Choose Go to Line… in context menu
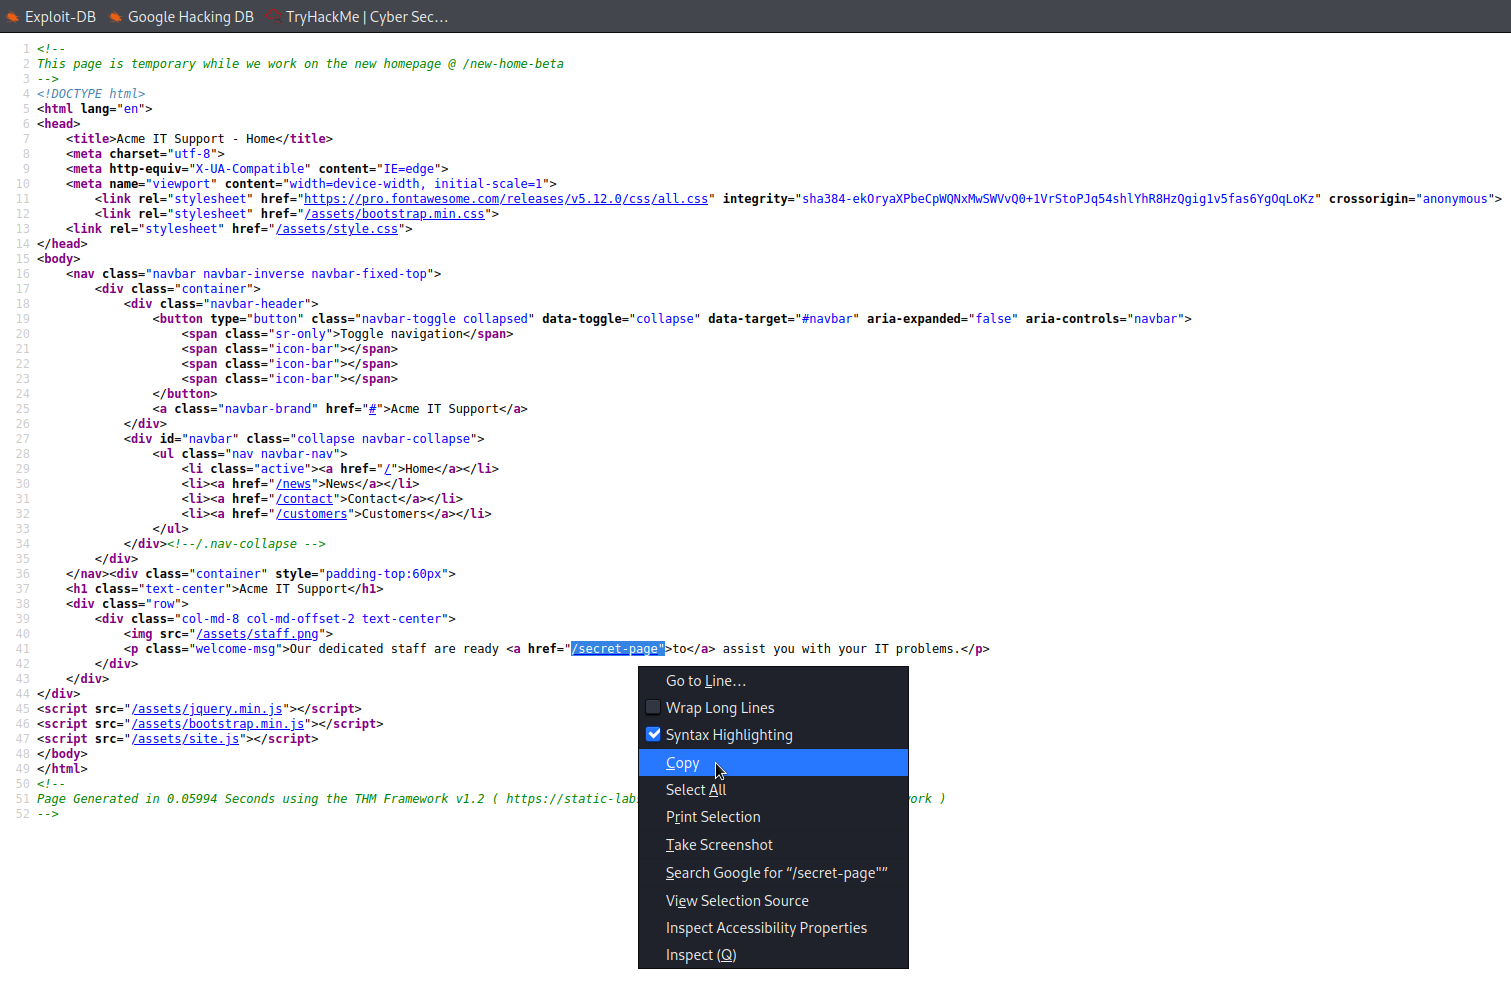 (x=773, y=681)
